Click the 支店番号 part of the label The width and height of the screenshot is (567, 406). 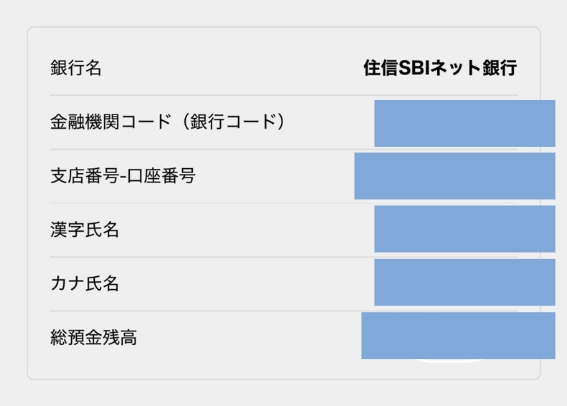pyautogui.click(x=85, y=176)
